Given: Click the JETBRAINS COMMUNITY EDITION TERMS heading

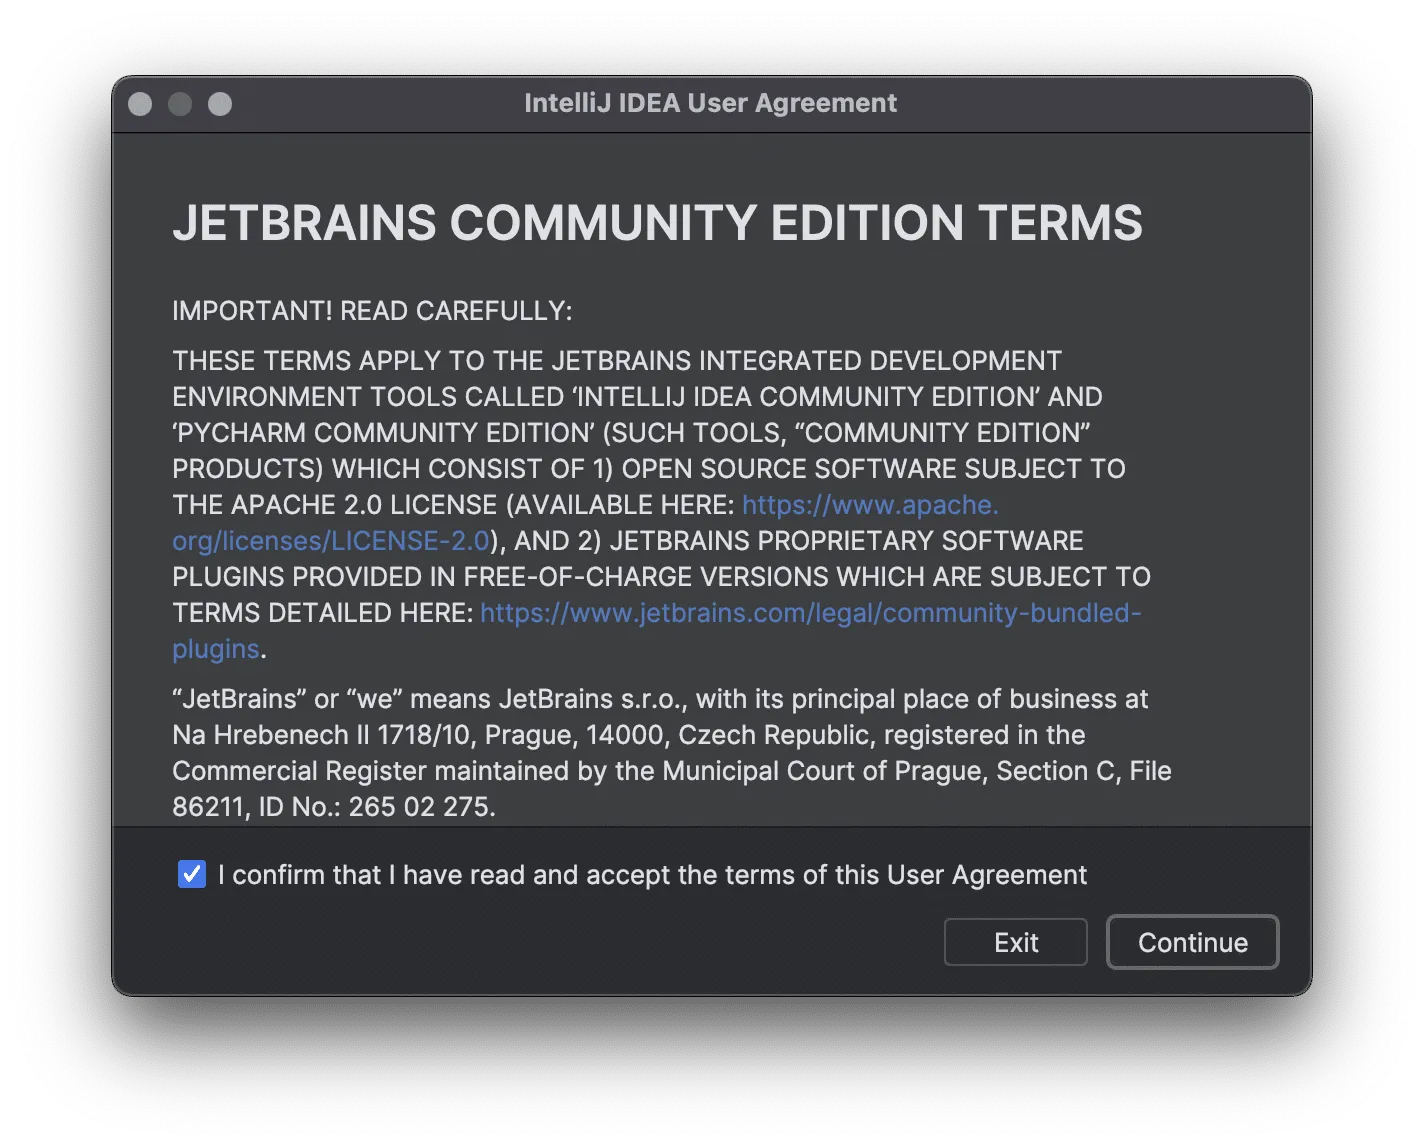Looking at the screenshot, I should [657, 223].
